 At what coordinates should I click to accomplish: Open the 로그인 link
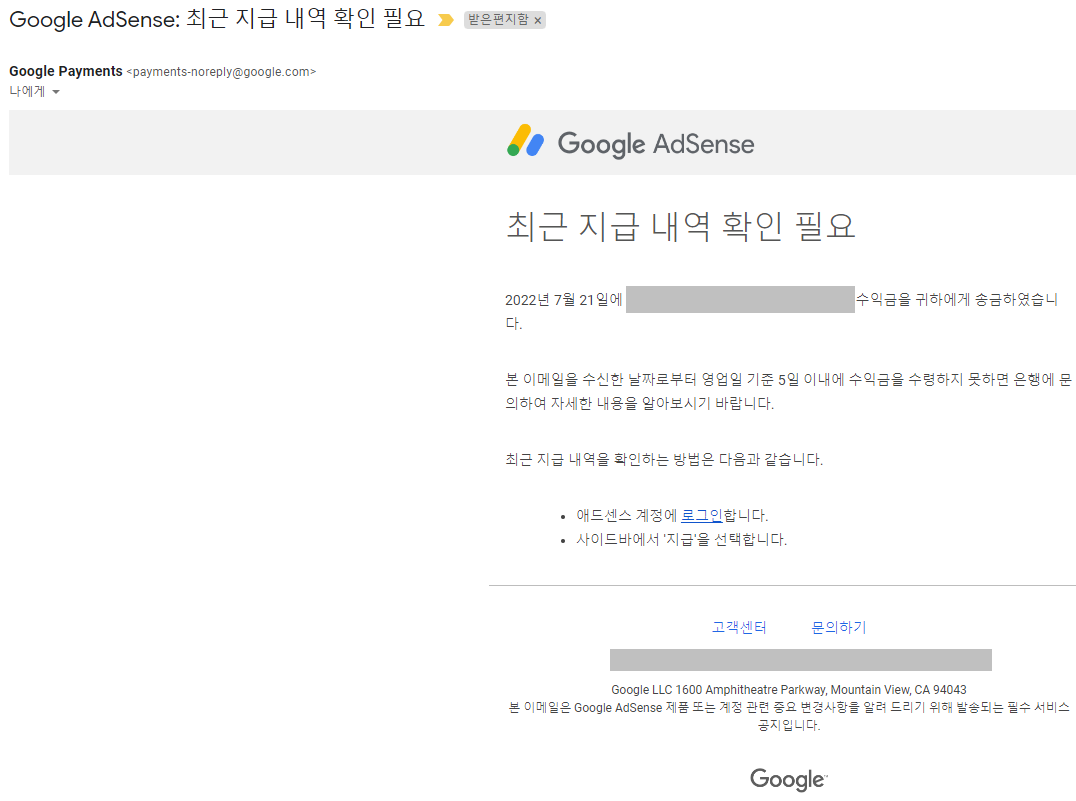pos(701,515)
